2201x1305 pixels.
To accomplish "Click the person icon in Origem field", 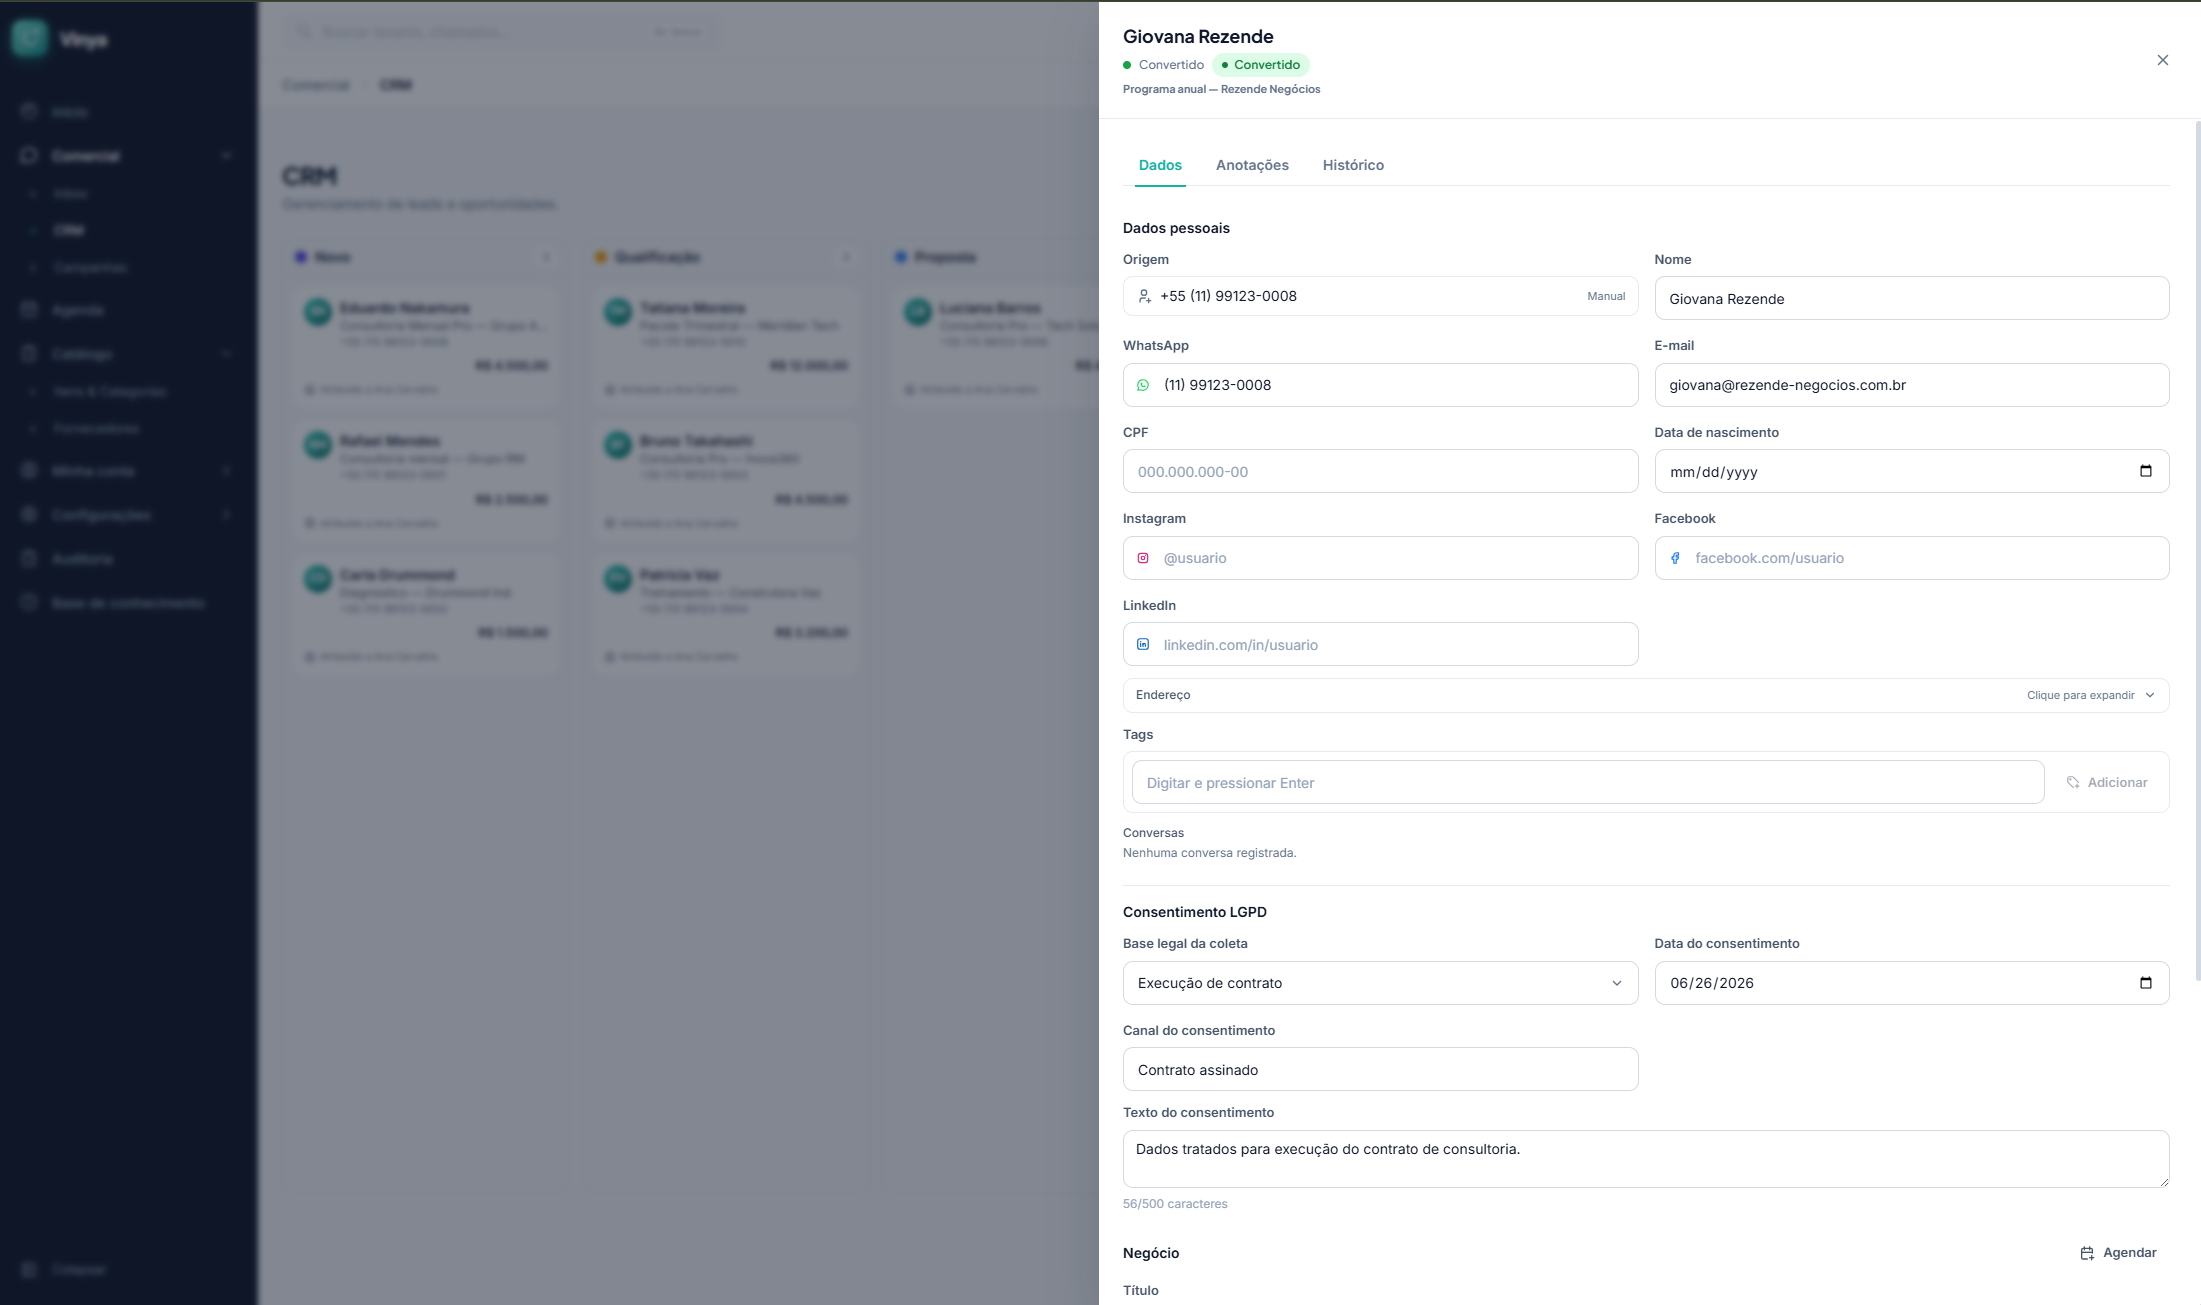I will 1144,296.
